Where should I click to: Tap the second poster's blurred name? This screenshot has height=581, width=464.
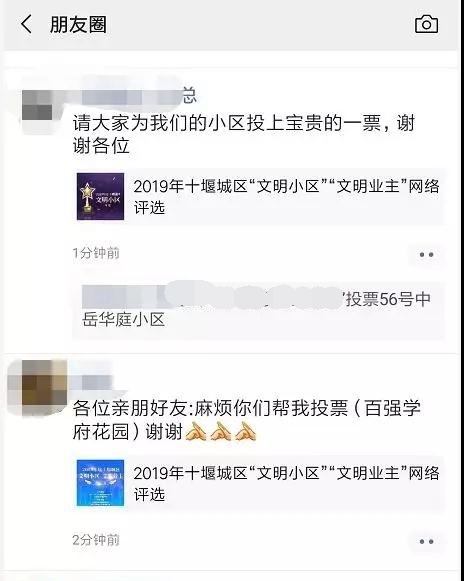click(94, 383)
